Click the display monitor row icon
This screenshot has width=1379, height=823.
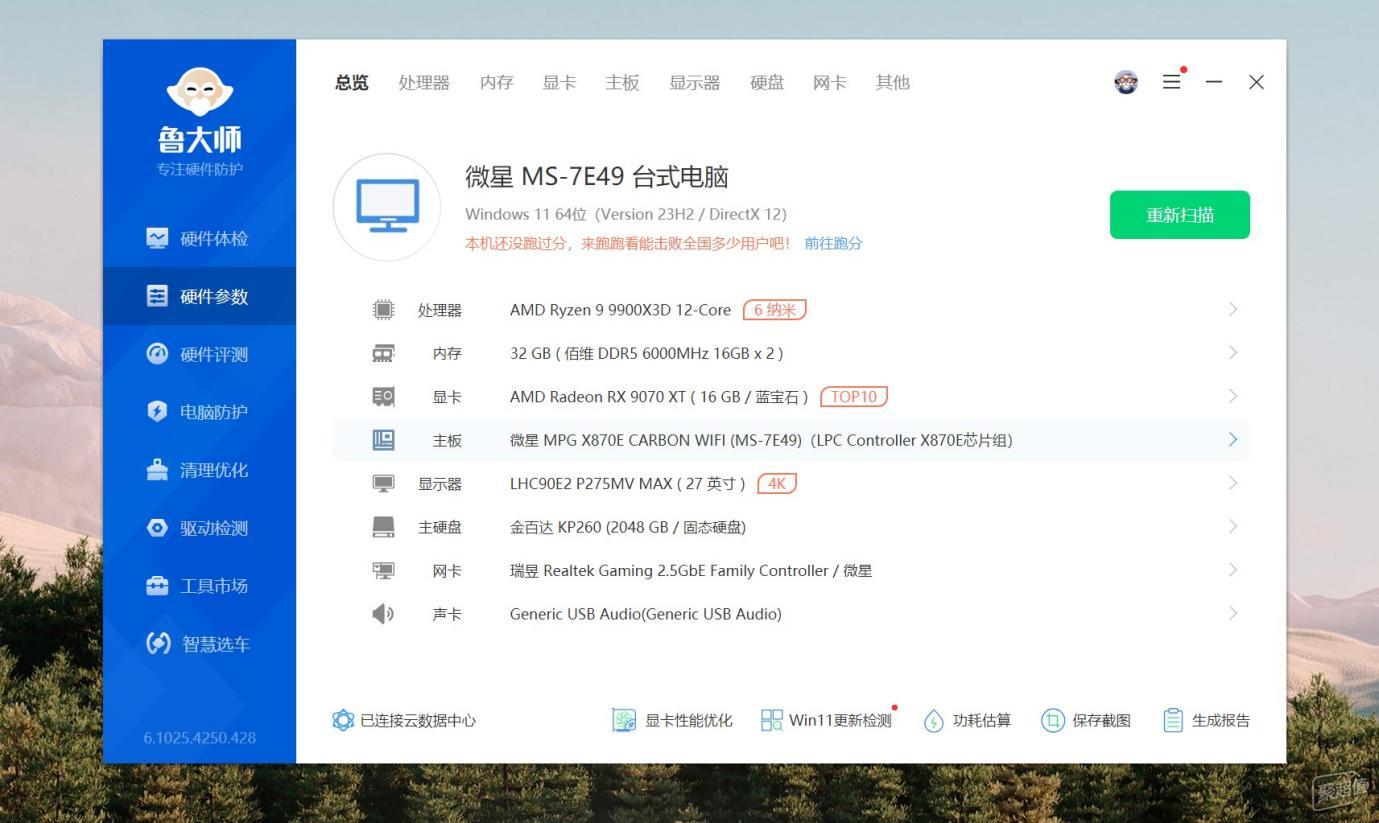383,483
